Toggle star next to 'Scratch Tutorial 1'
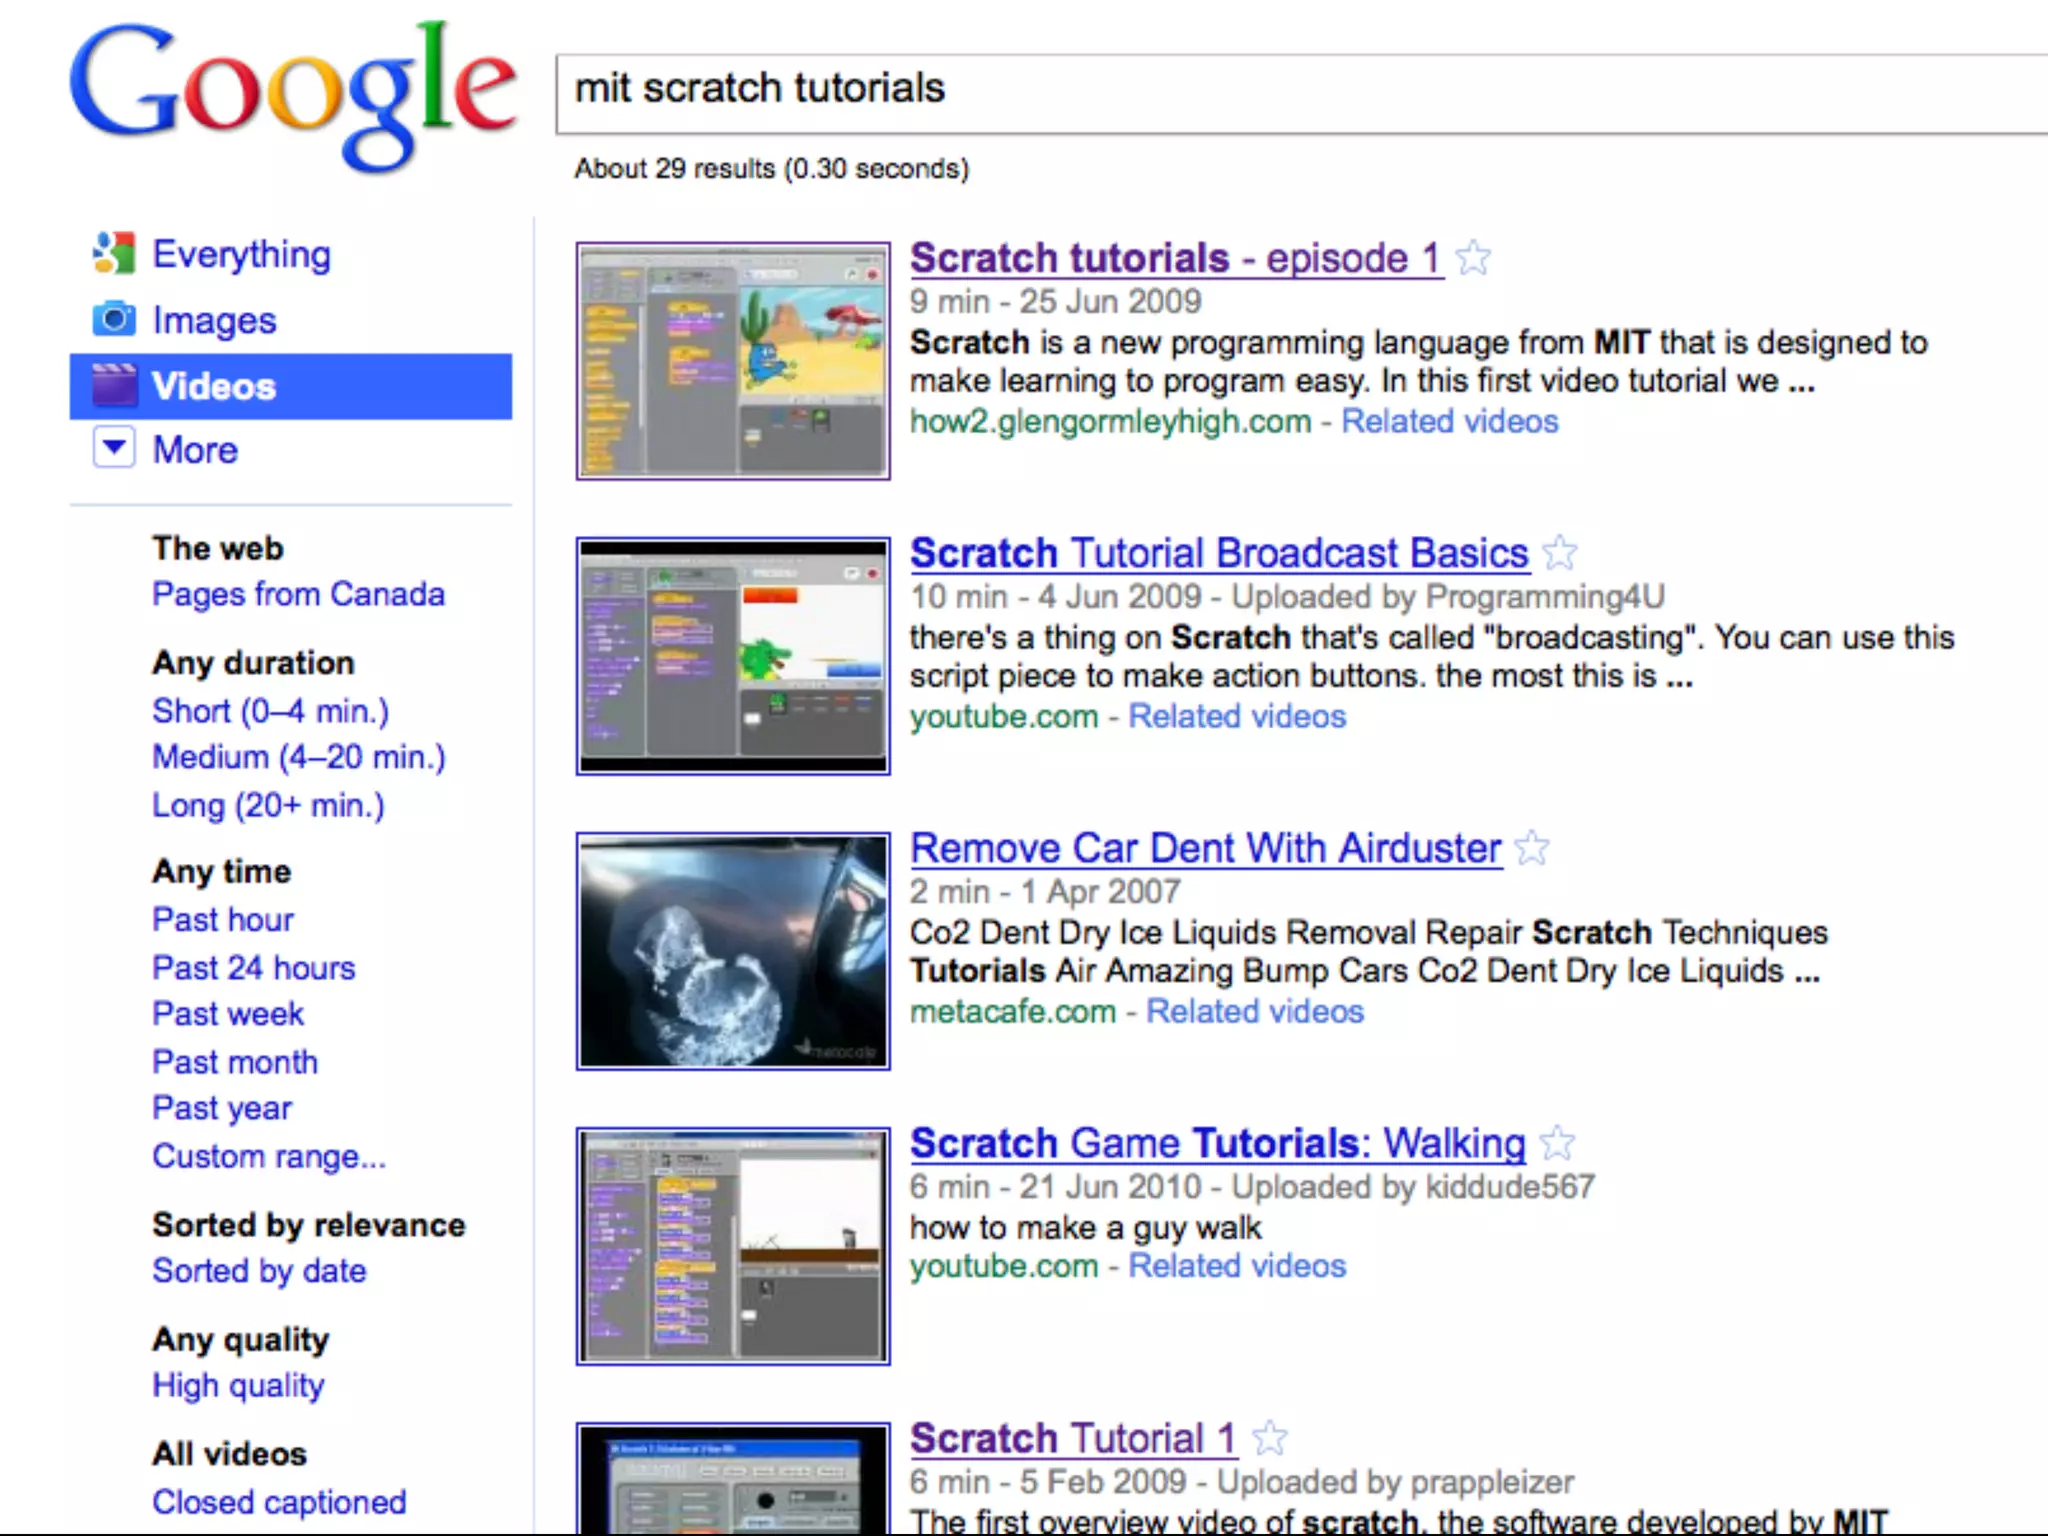The width and height of the screenshot is (2048, 1536). tap(1270, 1439)
